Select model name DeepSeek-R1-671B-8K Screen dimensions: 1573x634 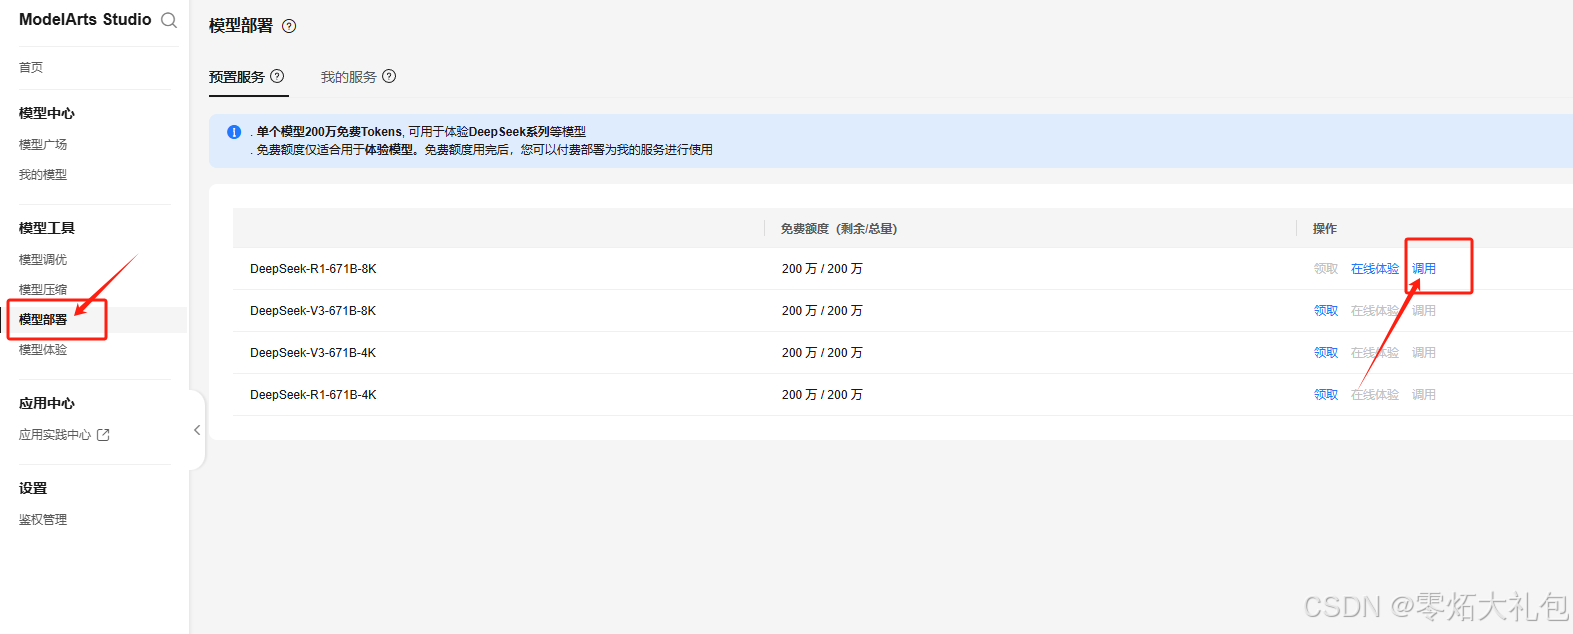pyautogui.click(x=313, y=269)
